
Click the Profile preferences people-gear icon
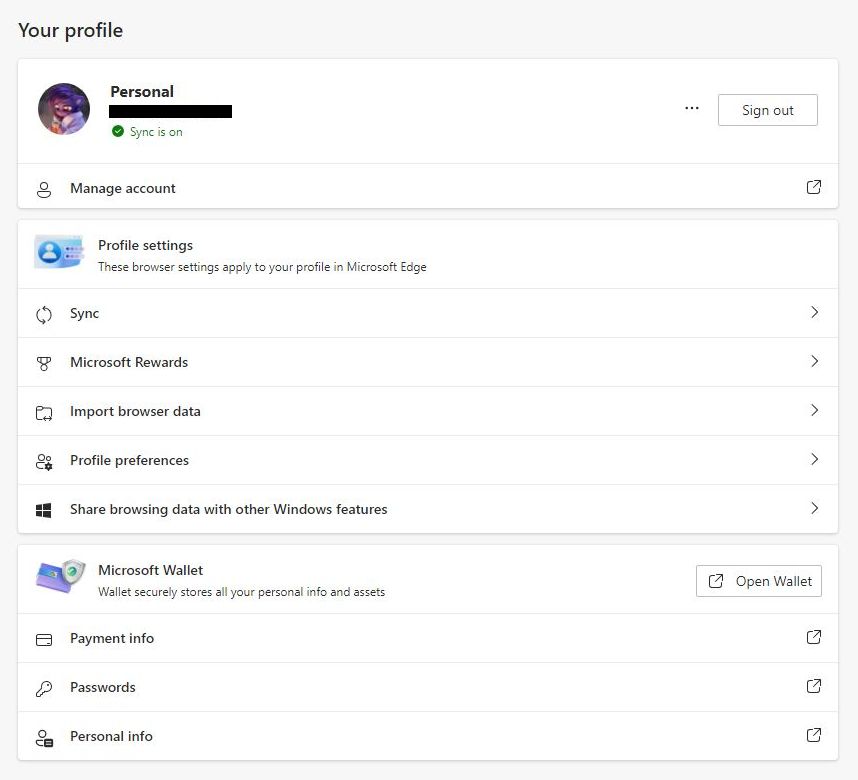tap(44, 462)
